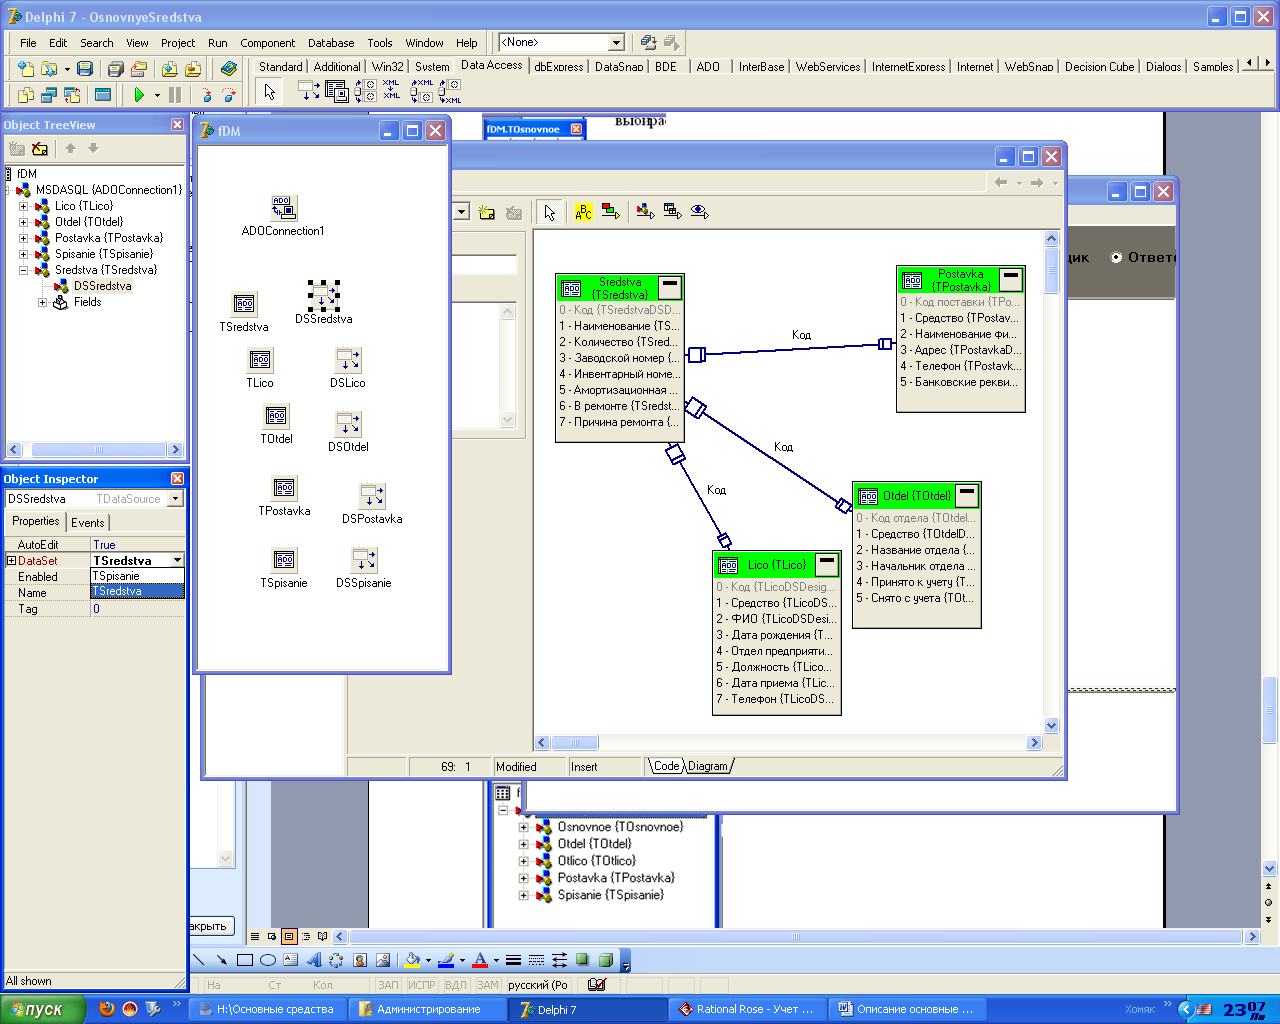Switch to Rational Rose taskbar button
This screenshot has width=1280, height=1024.
click(745, 1010)
